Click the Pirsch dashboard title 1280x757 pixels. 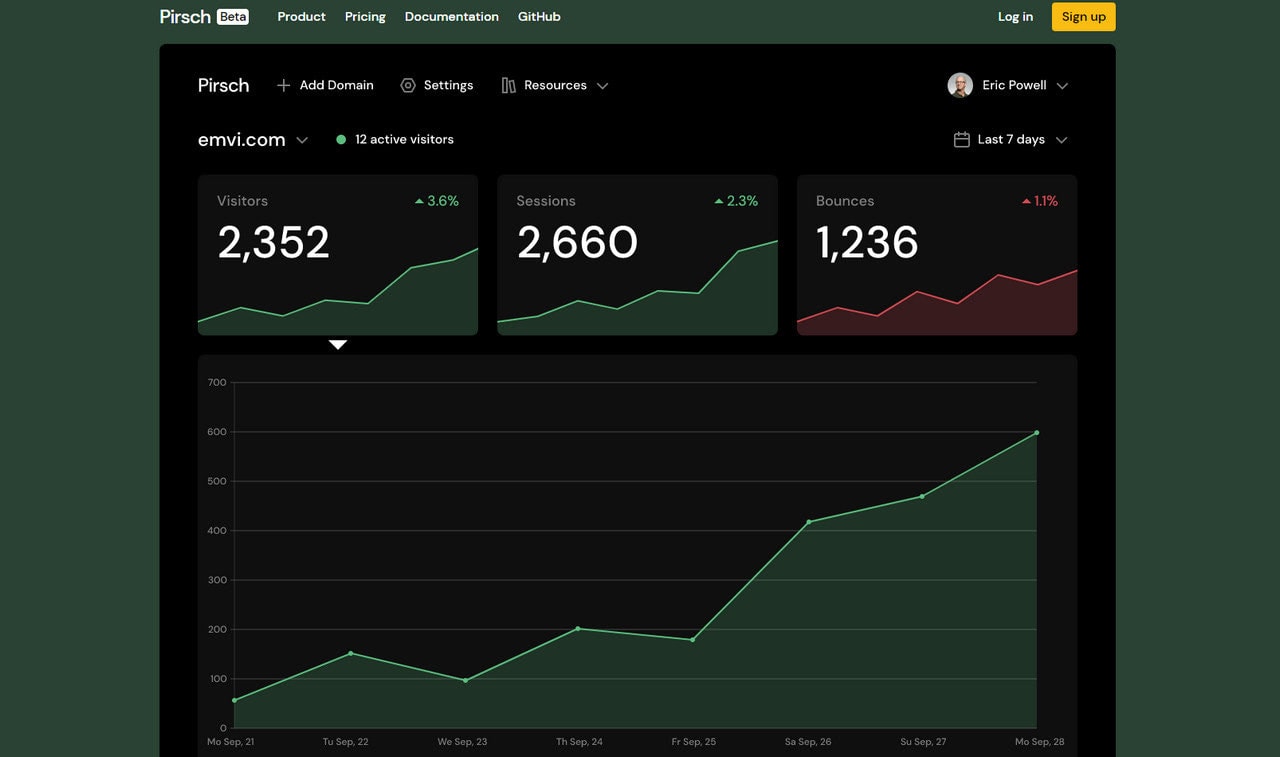pos(223,85)
